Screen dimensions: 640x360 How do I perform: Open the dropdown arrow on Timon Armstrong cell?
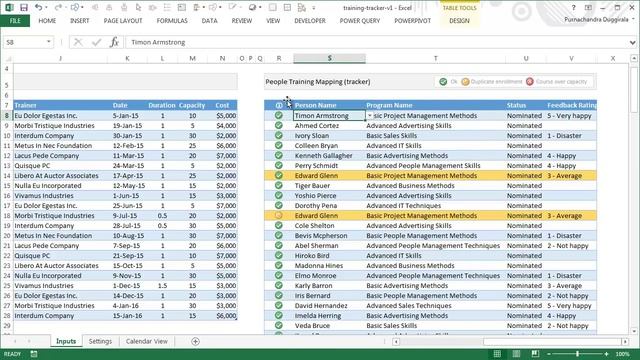(369, 116)
